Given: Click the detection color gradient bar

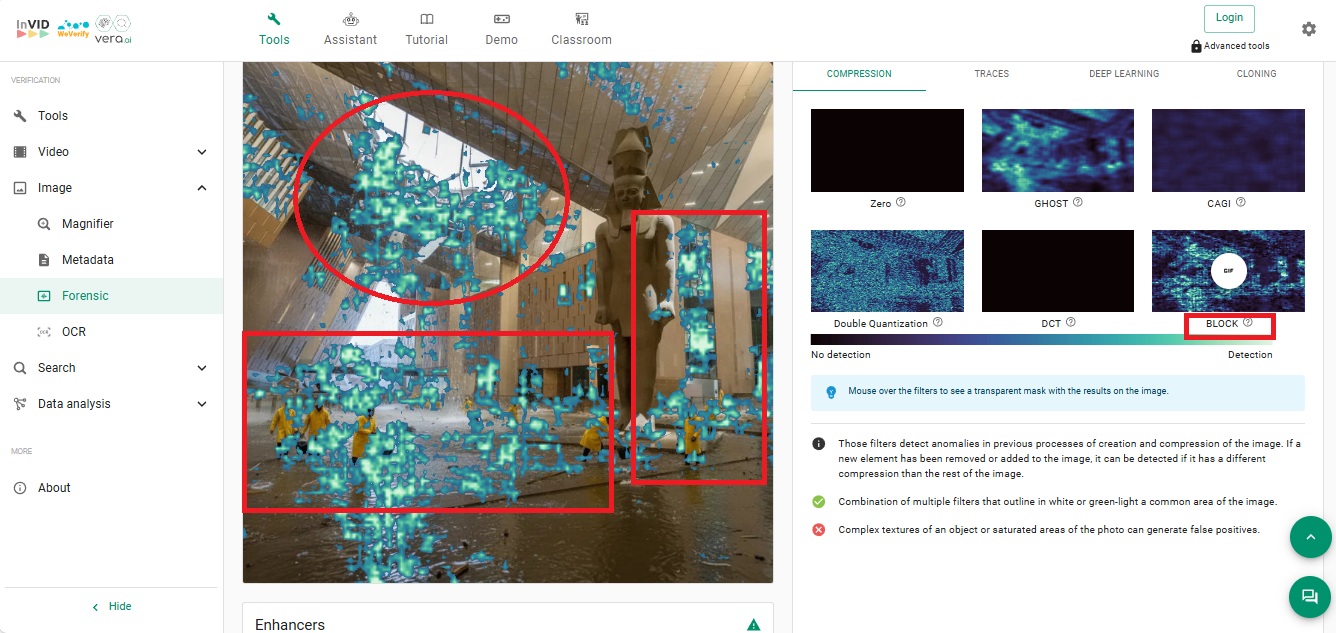Looking at the screenshot, I should pyautogui.click(x=1040, y=340).
